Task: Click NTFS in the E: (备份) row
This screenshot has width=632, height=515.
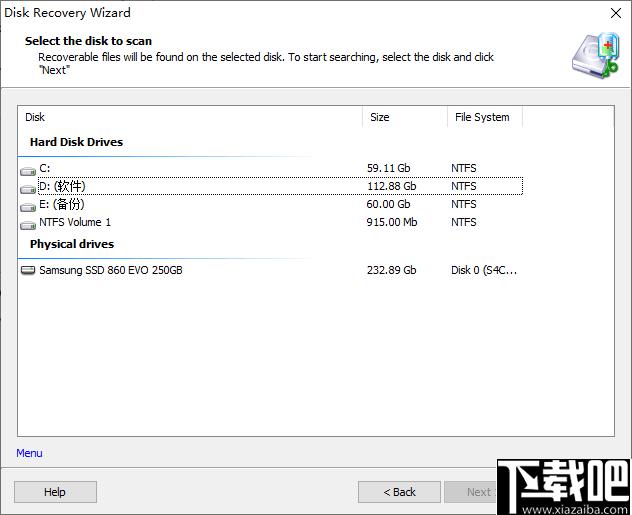Action: click(464, 204)
